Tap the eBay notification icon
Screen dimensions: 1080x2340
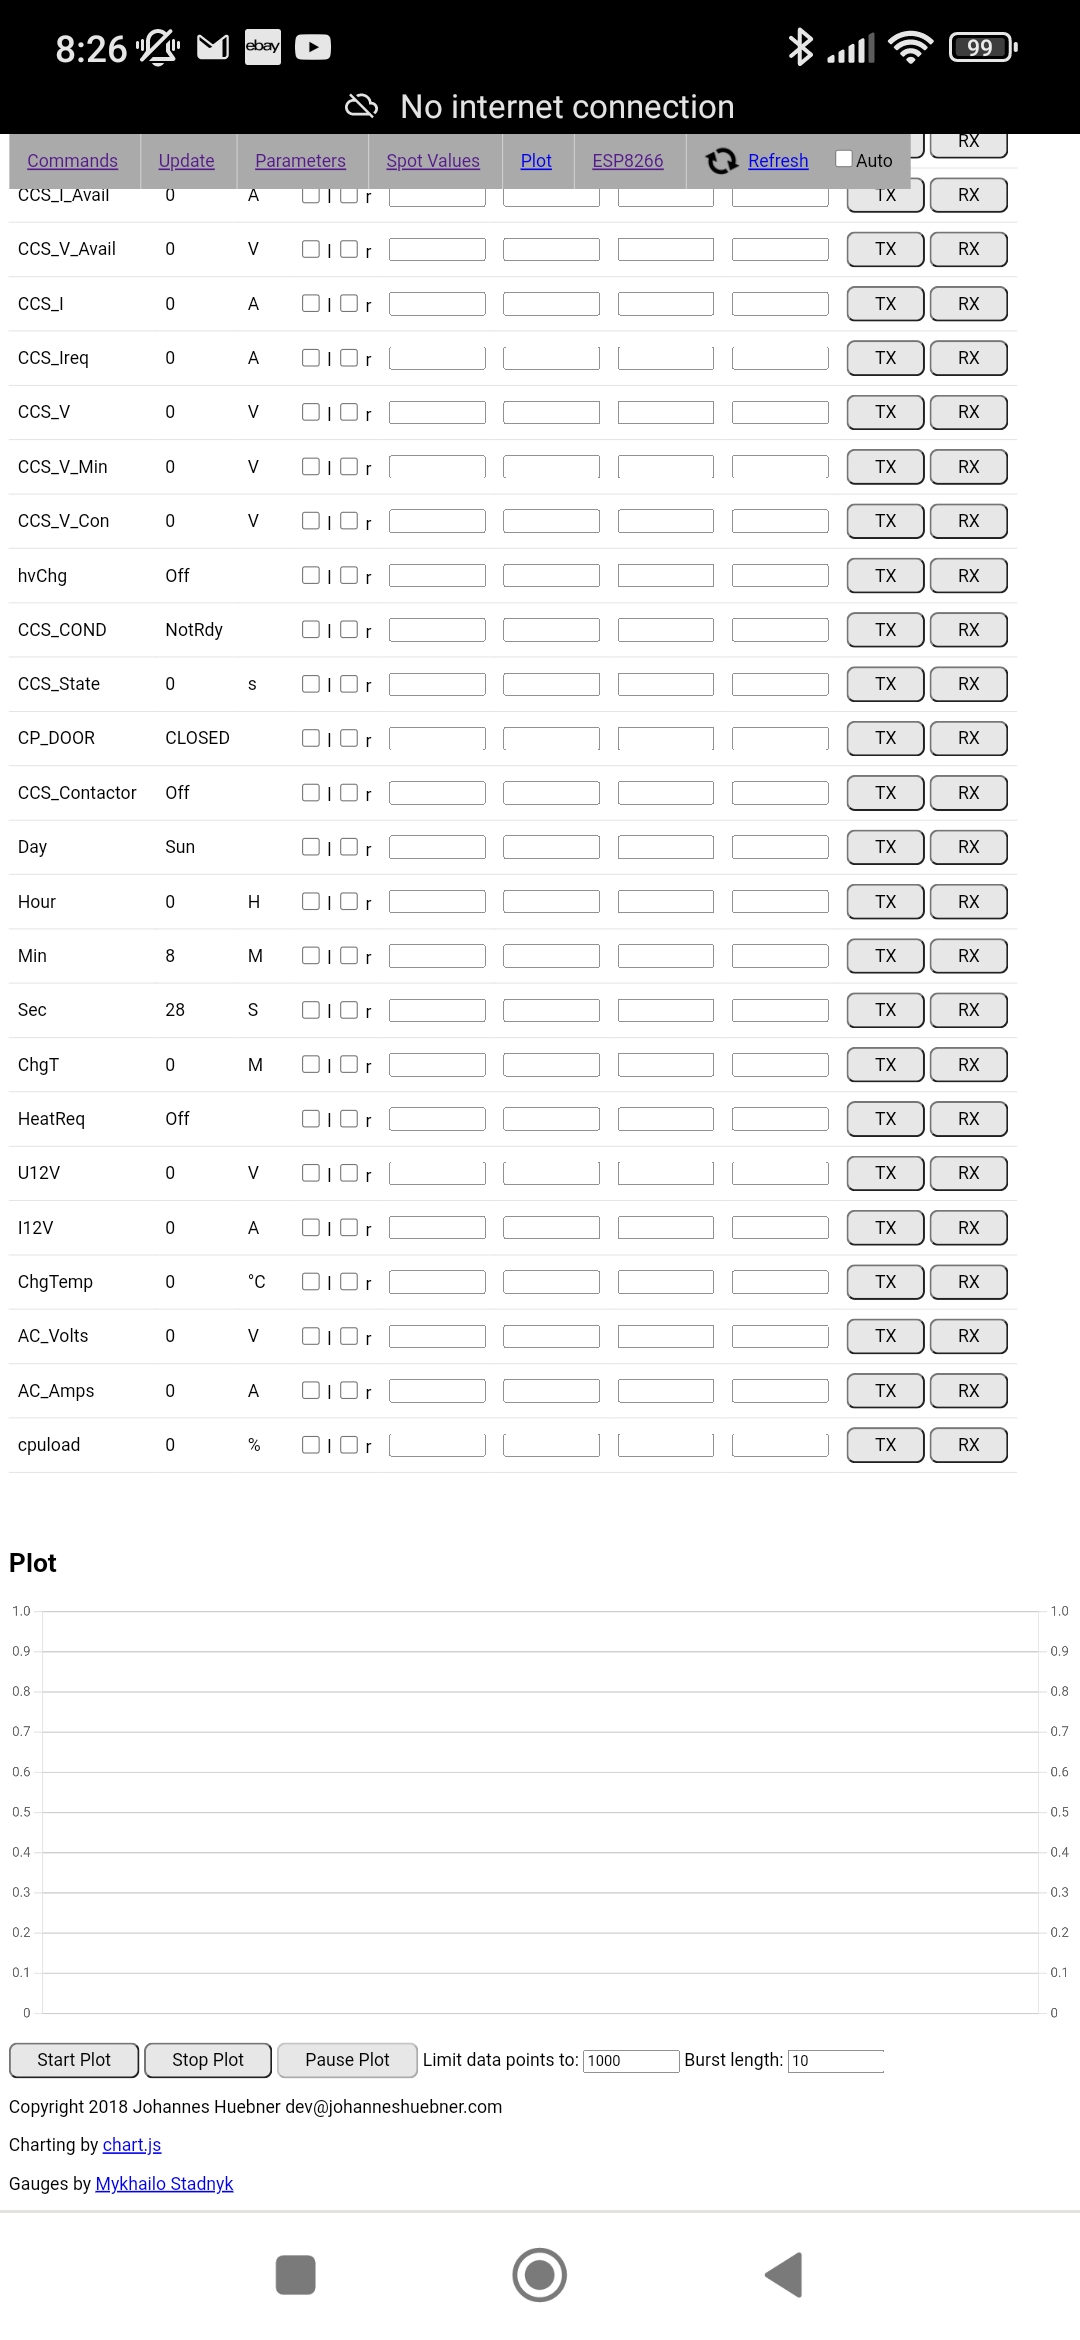pos(263,47)
